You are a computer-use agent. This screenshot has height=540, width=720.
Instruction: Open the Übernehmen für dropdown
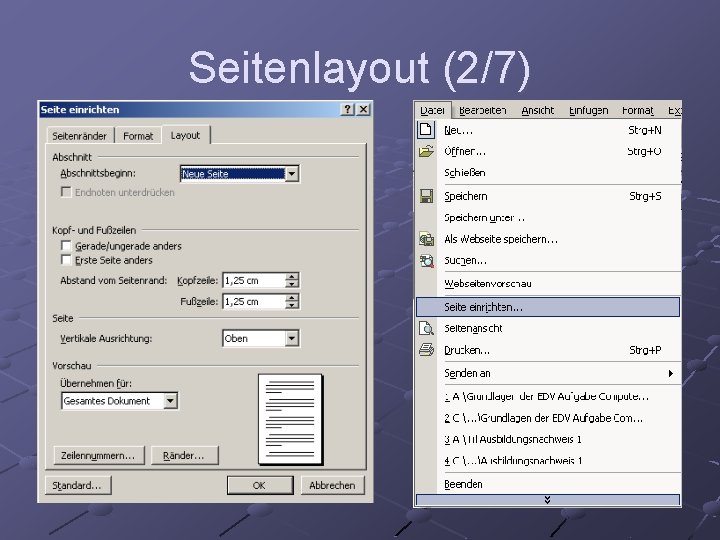(x=170, y=401)
